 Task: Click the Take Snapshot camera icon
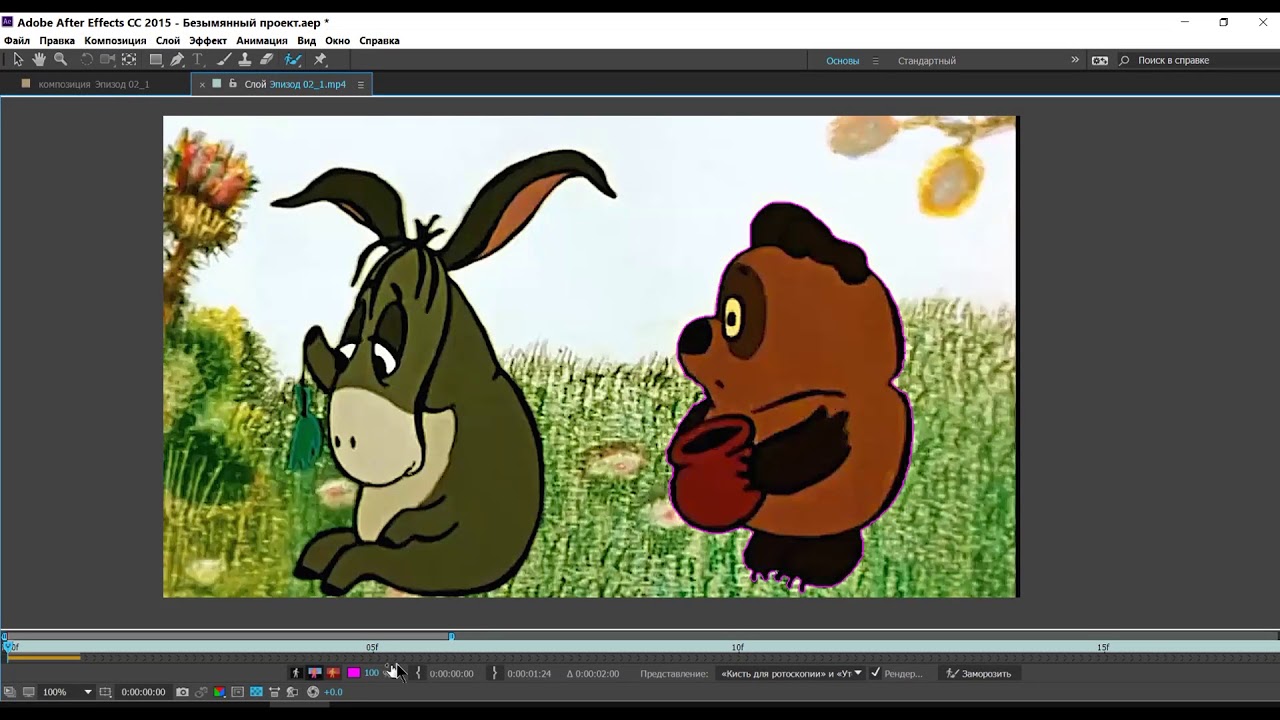182,692
